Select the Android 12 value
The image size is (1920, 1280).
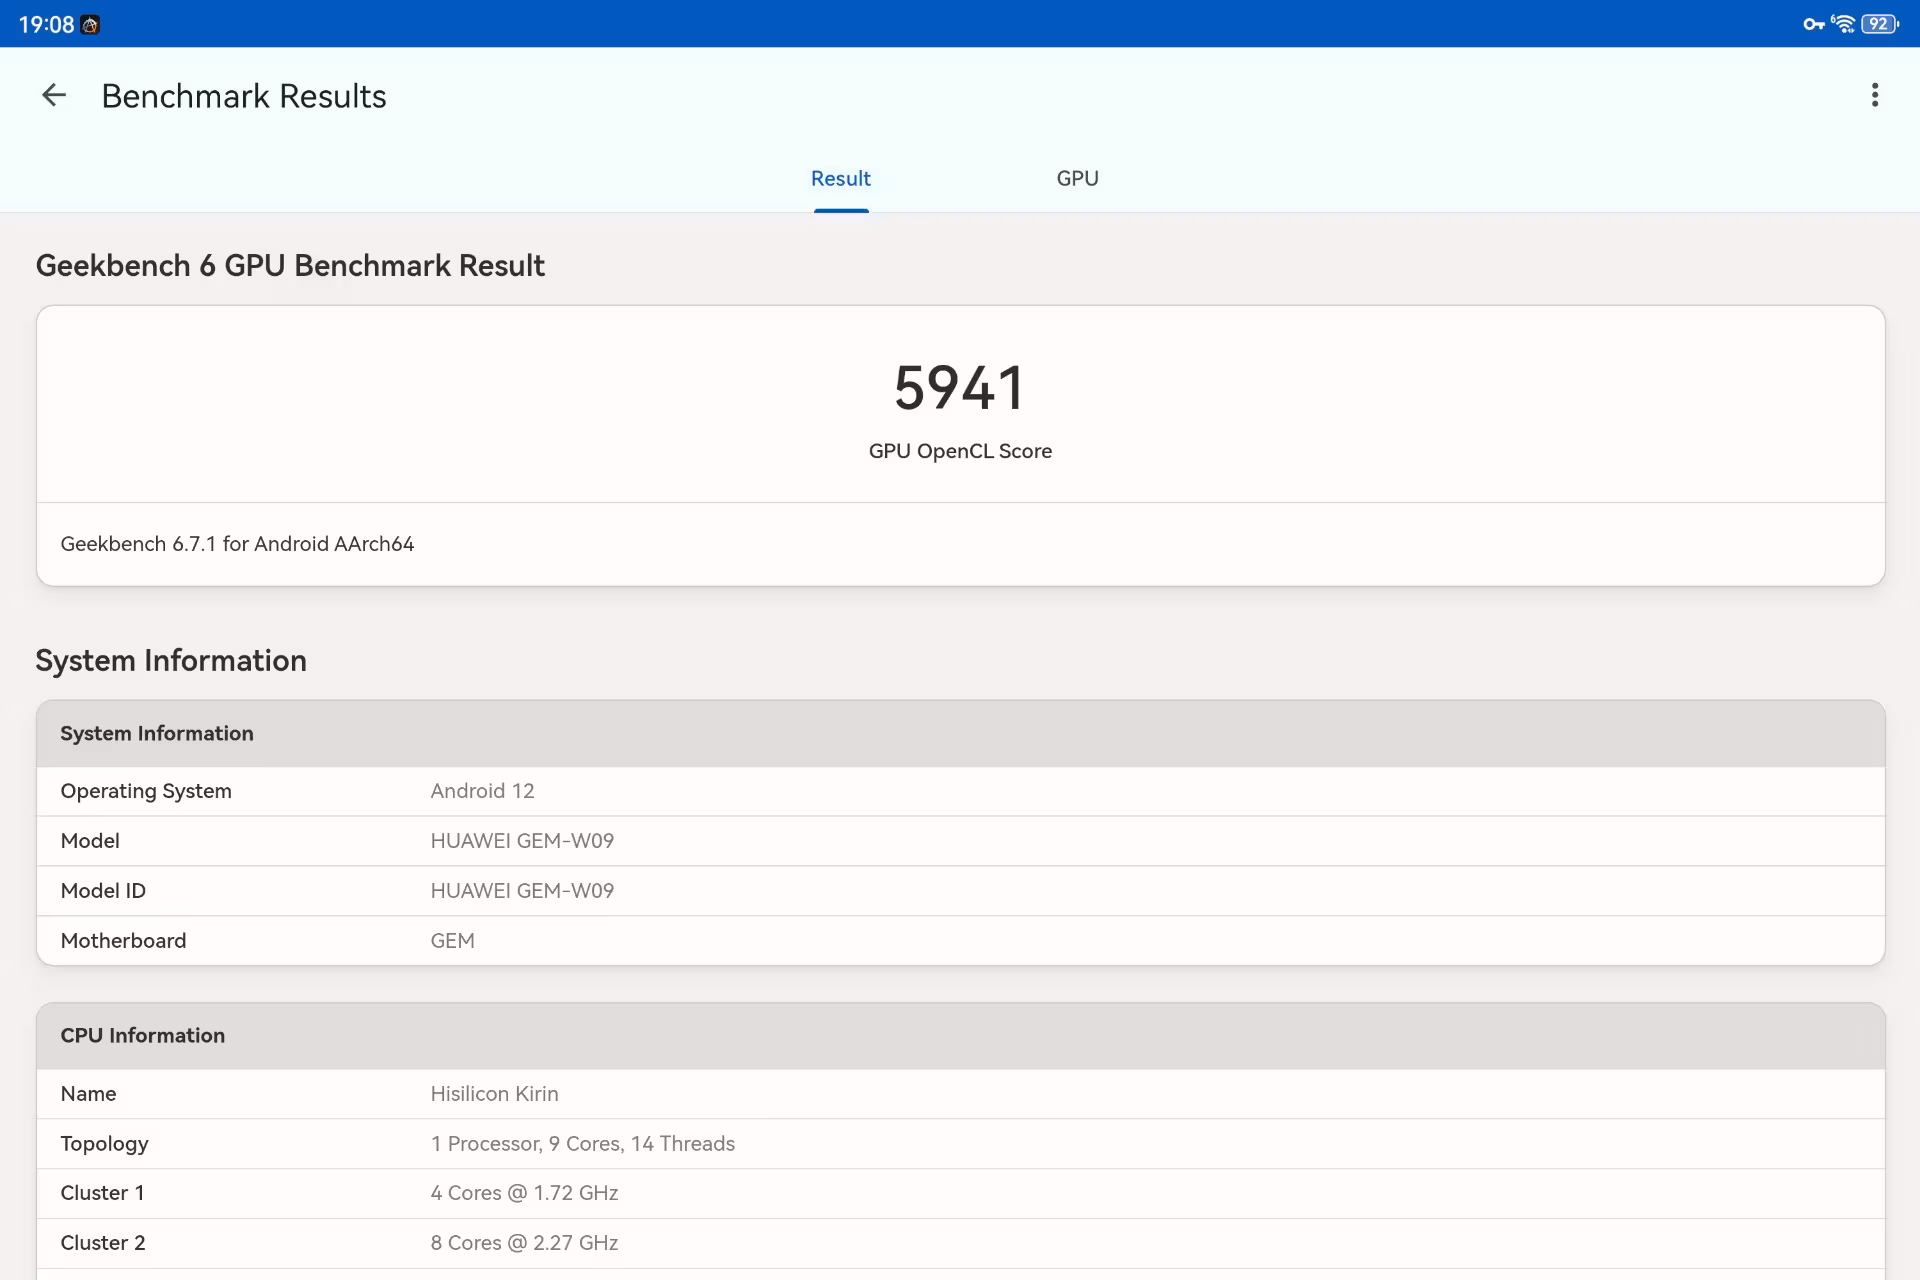[482, 791]
